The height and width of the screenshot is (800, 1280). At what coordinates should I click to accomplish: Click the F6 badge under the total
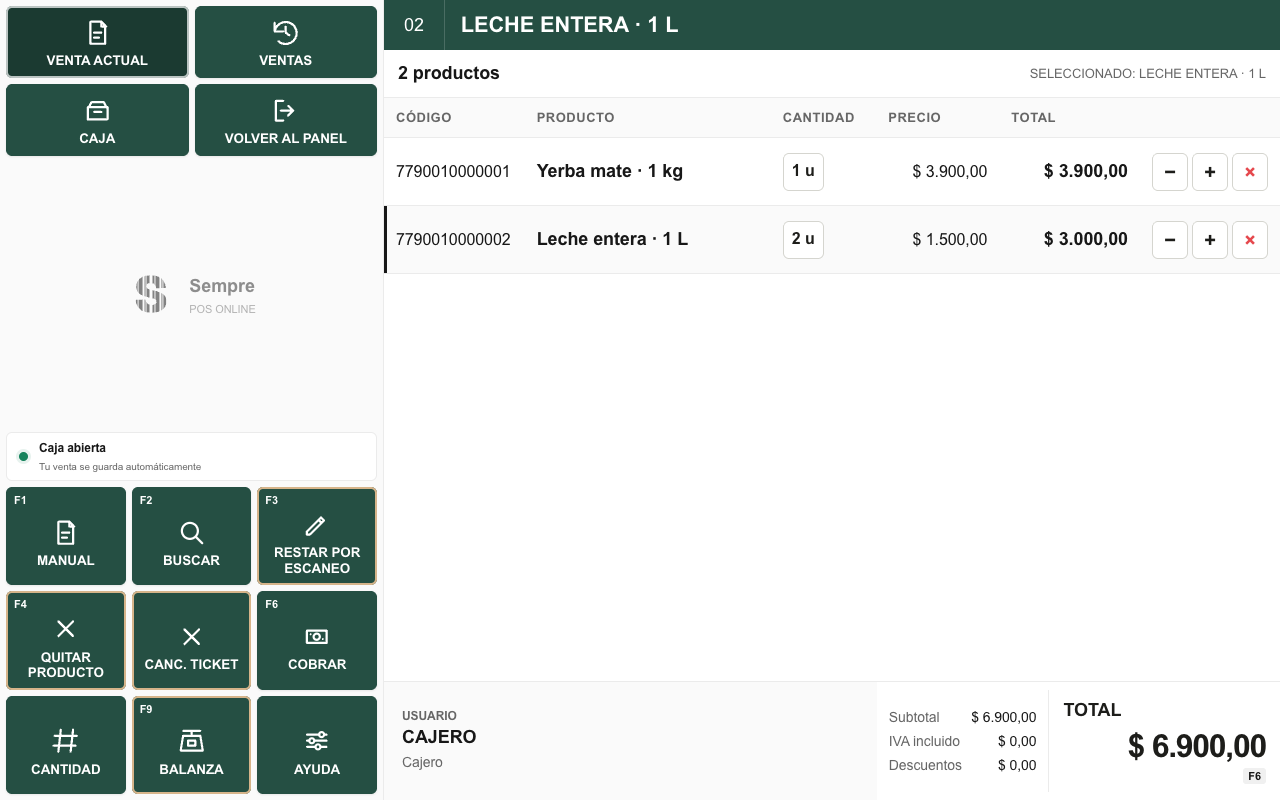pos(1254,776)
